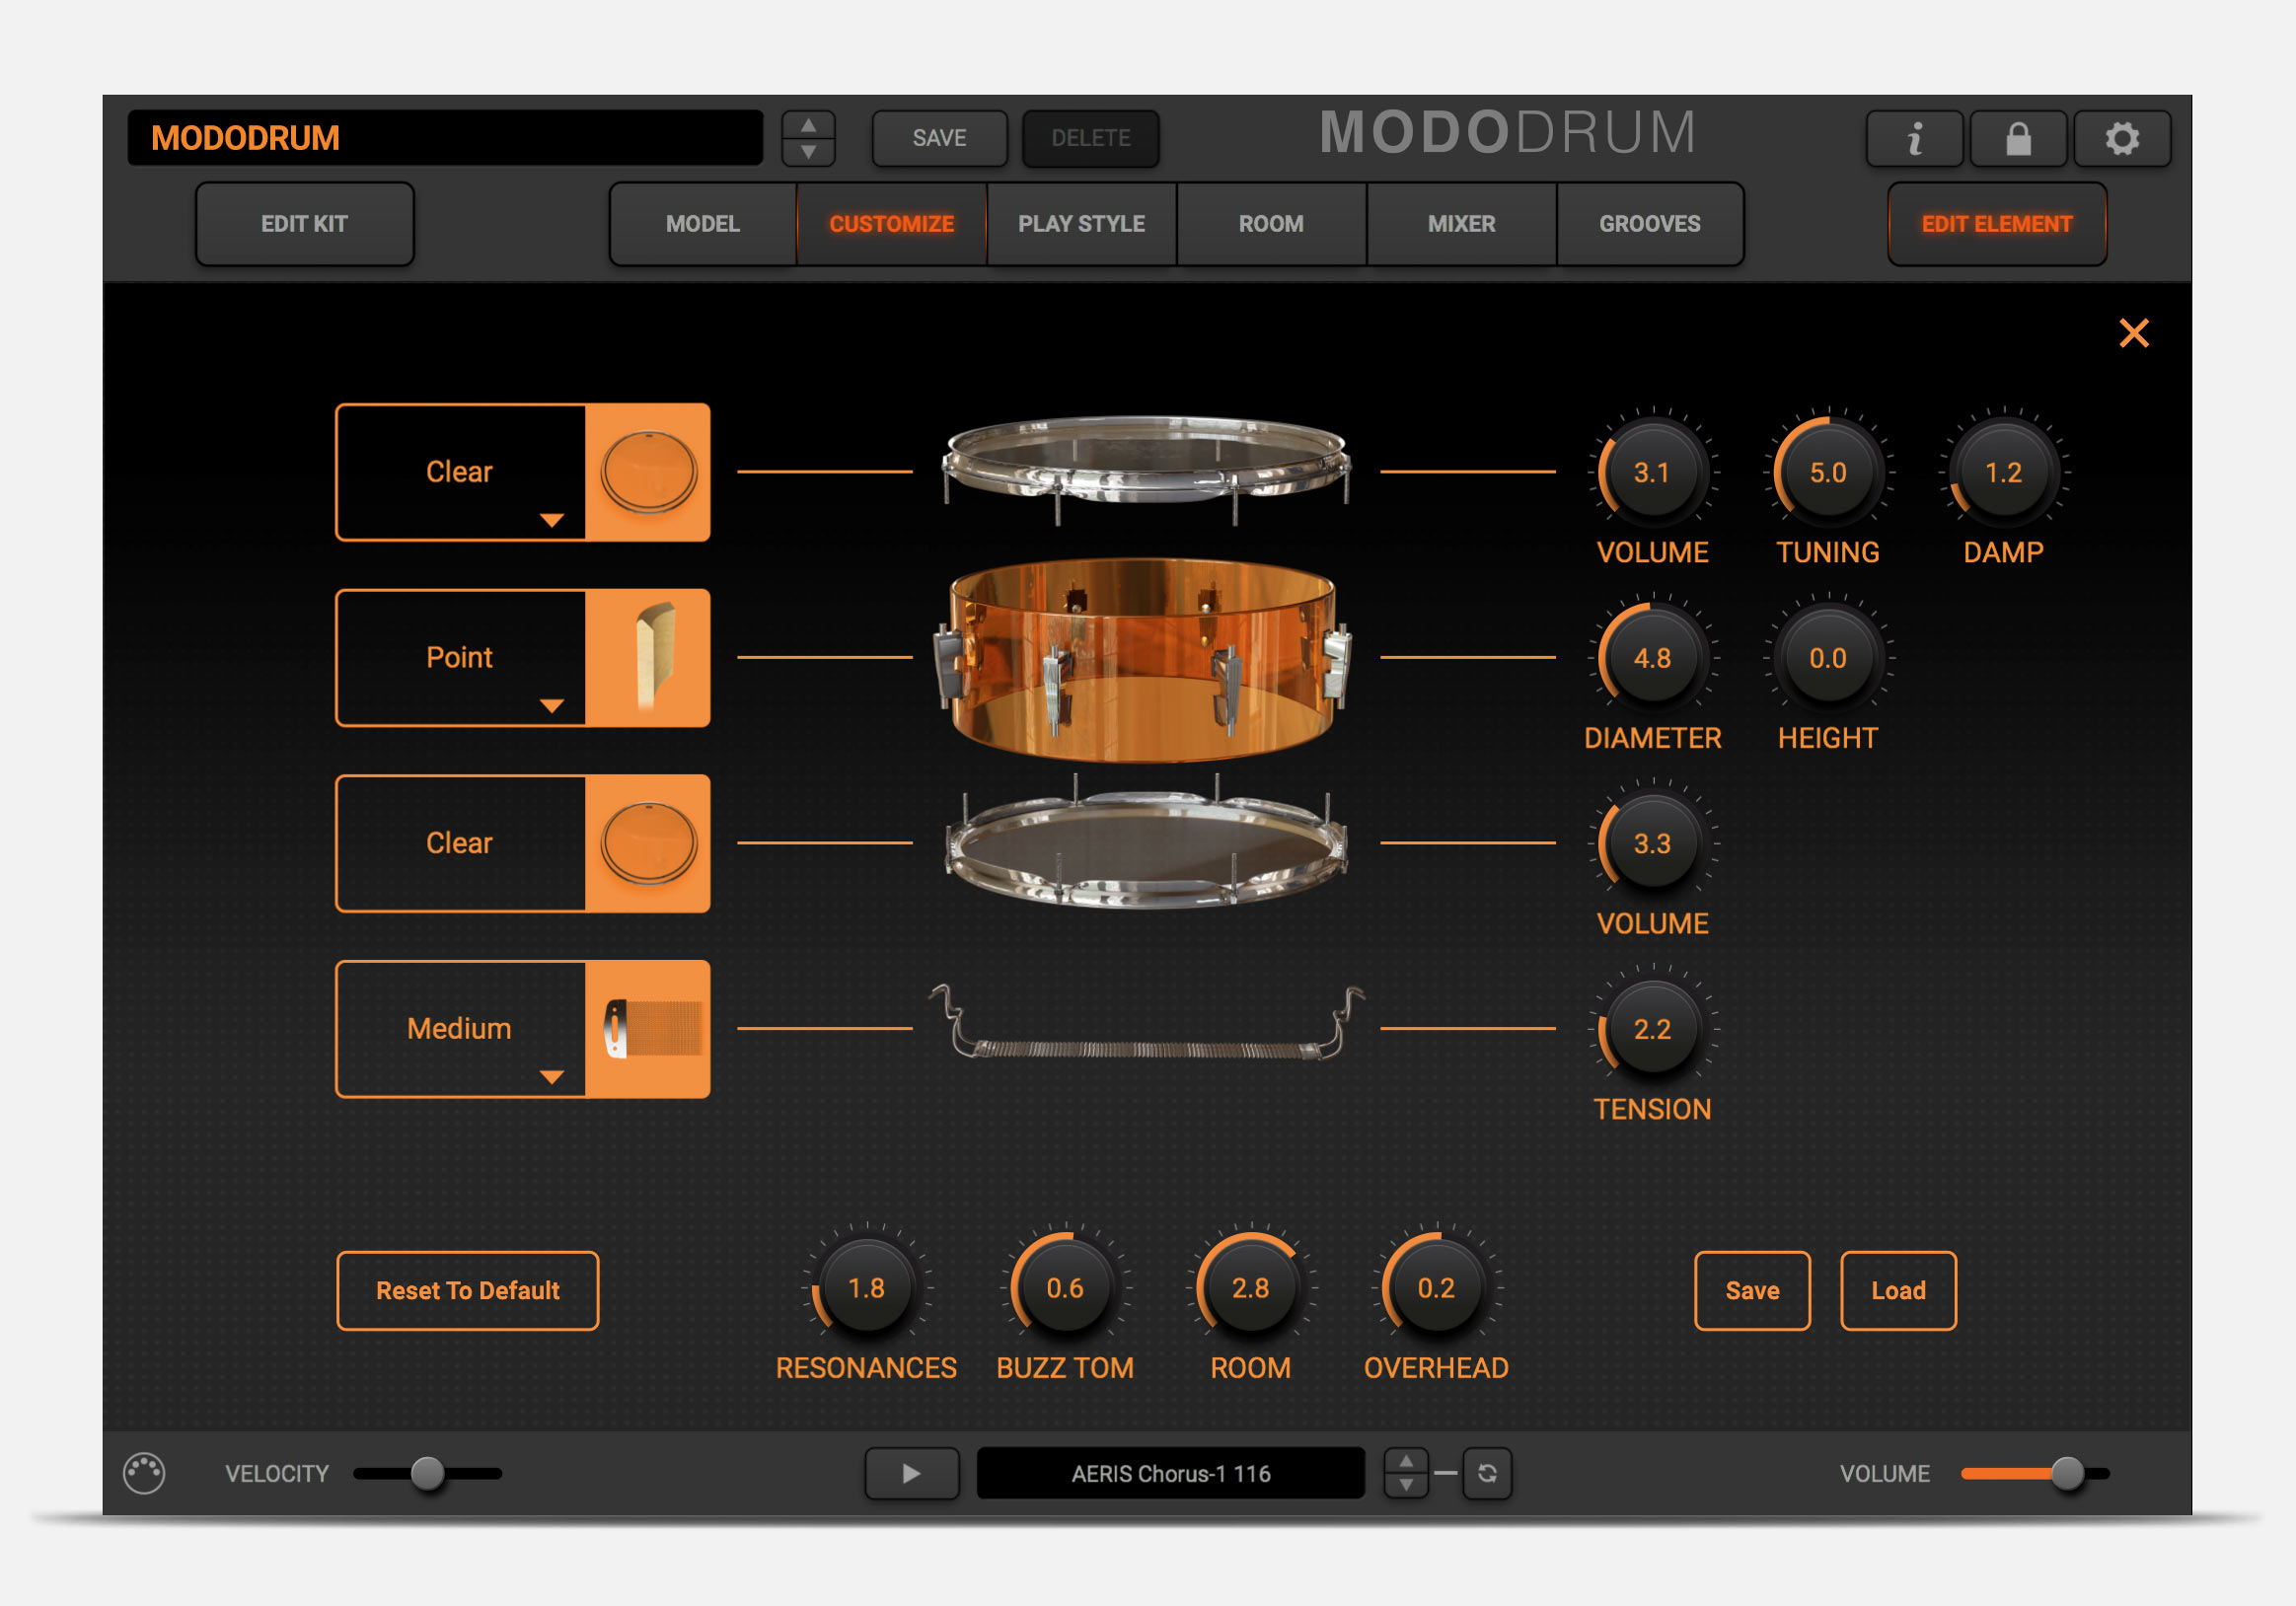This screenshot has width=2296, height=1606.
Task: Adjust the VELOCITY slider
Action: tap(425, 1472)
